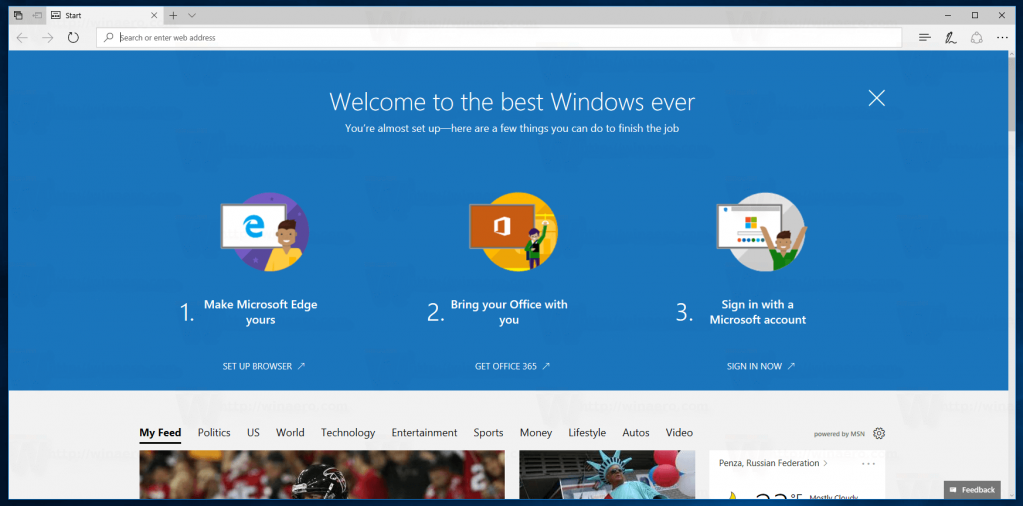The image size is (1023, 506).
Task: Click the powered by MSN label
Action: tap(840, 434)
